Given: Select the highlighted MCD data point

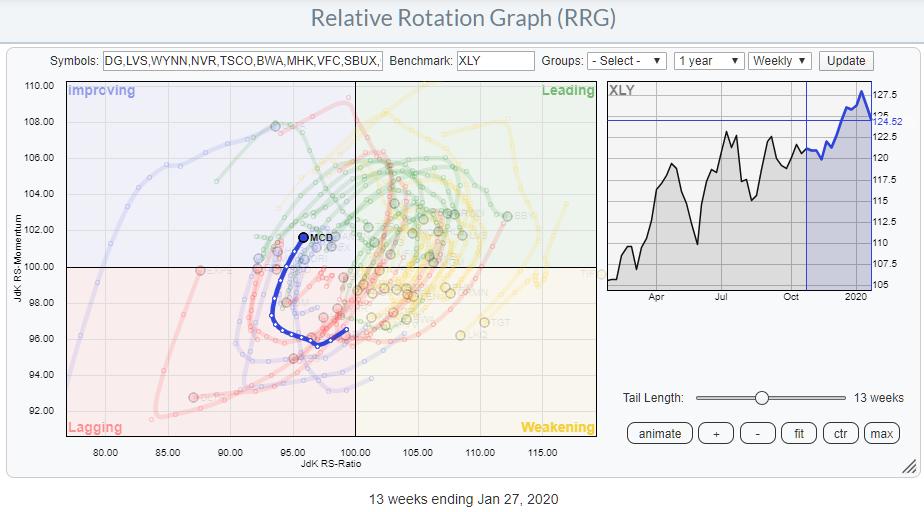Looking at the screenshot, I should click(x=304, y=237).
